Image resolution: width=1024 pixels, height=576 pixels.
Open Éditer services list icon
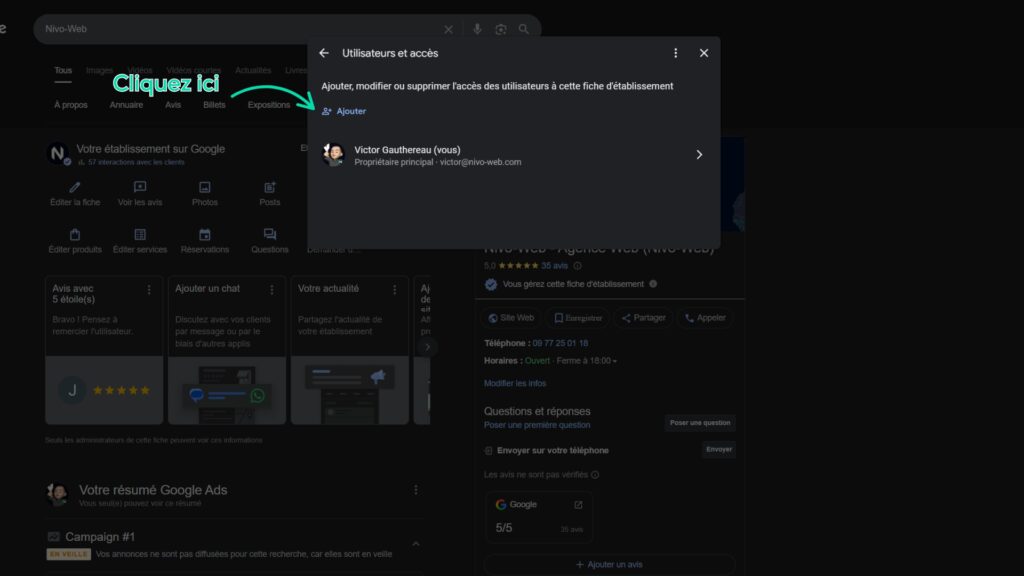click(140, 234)
